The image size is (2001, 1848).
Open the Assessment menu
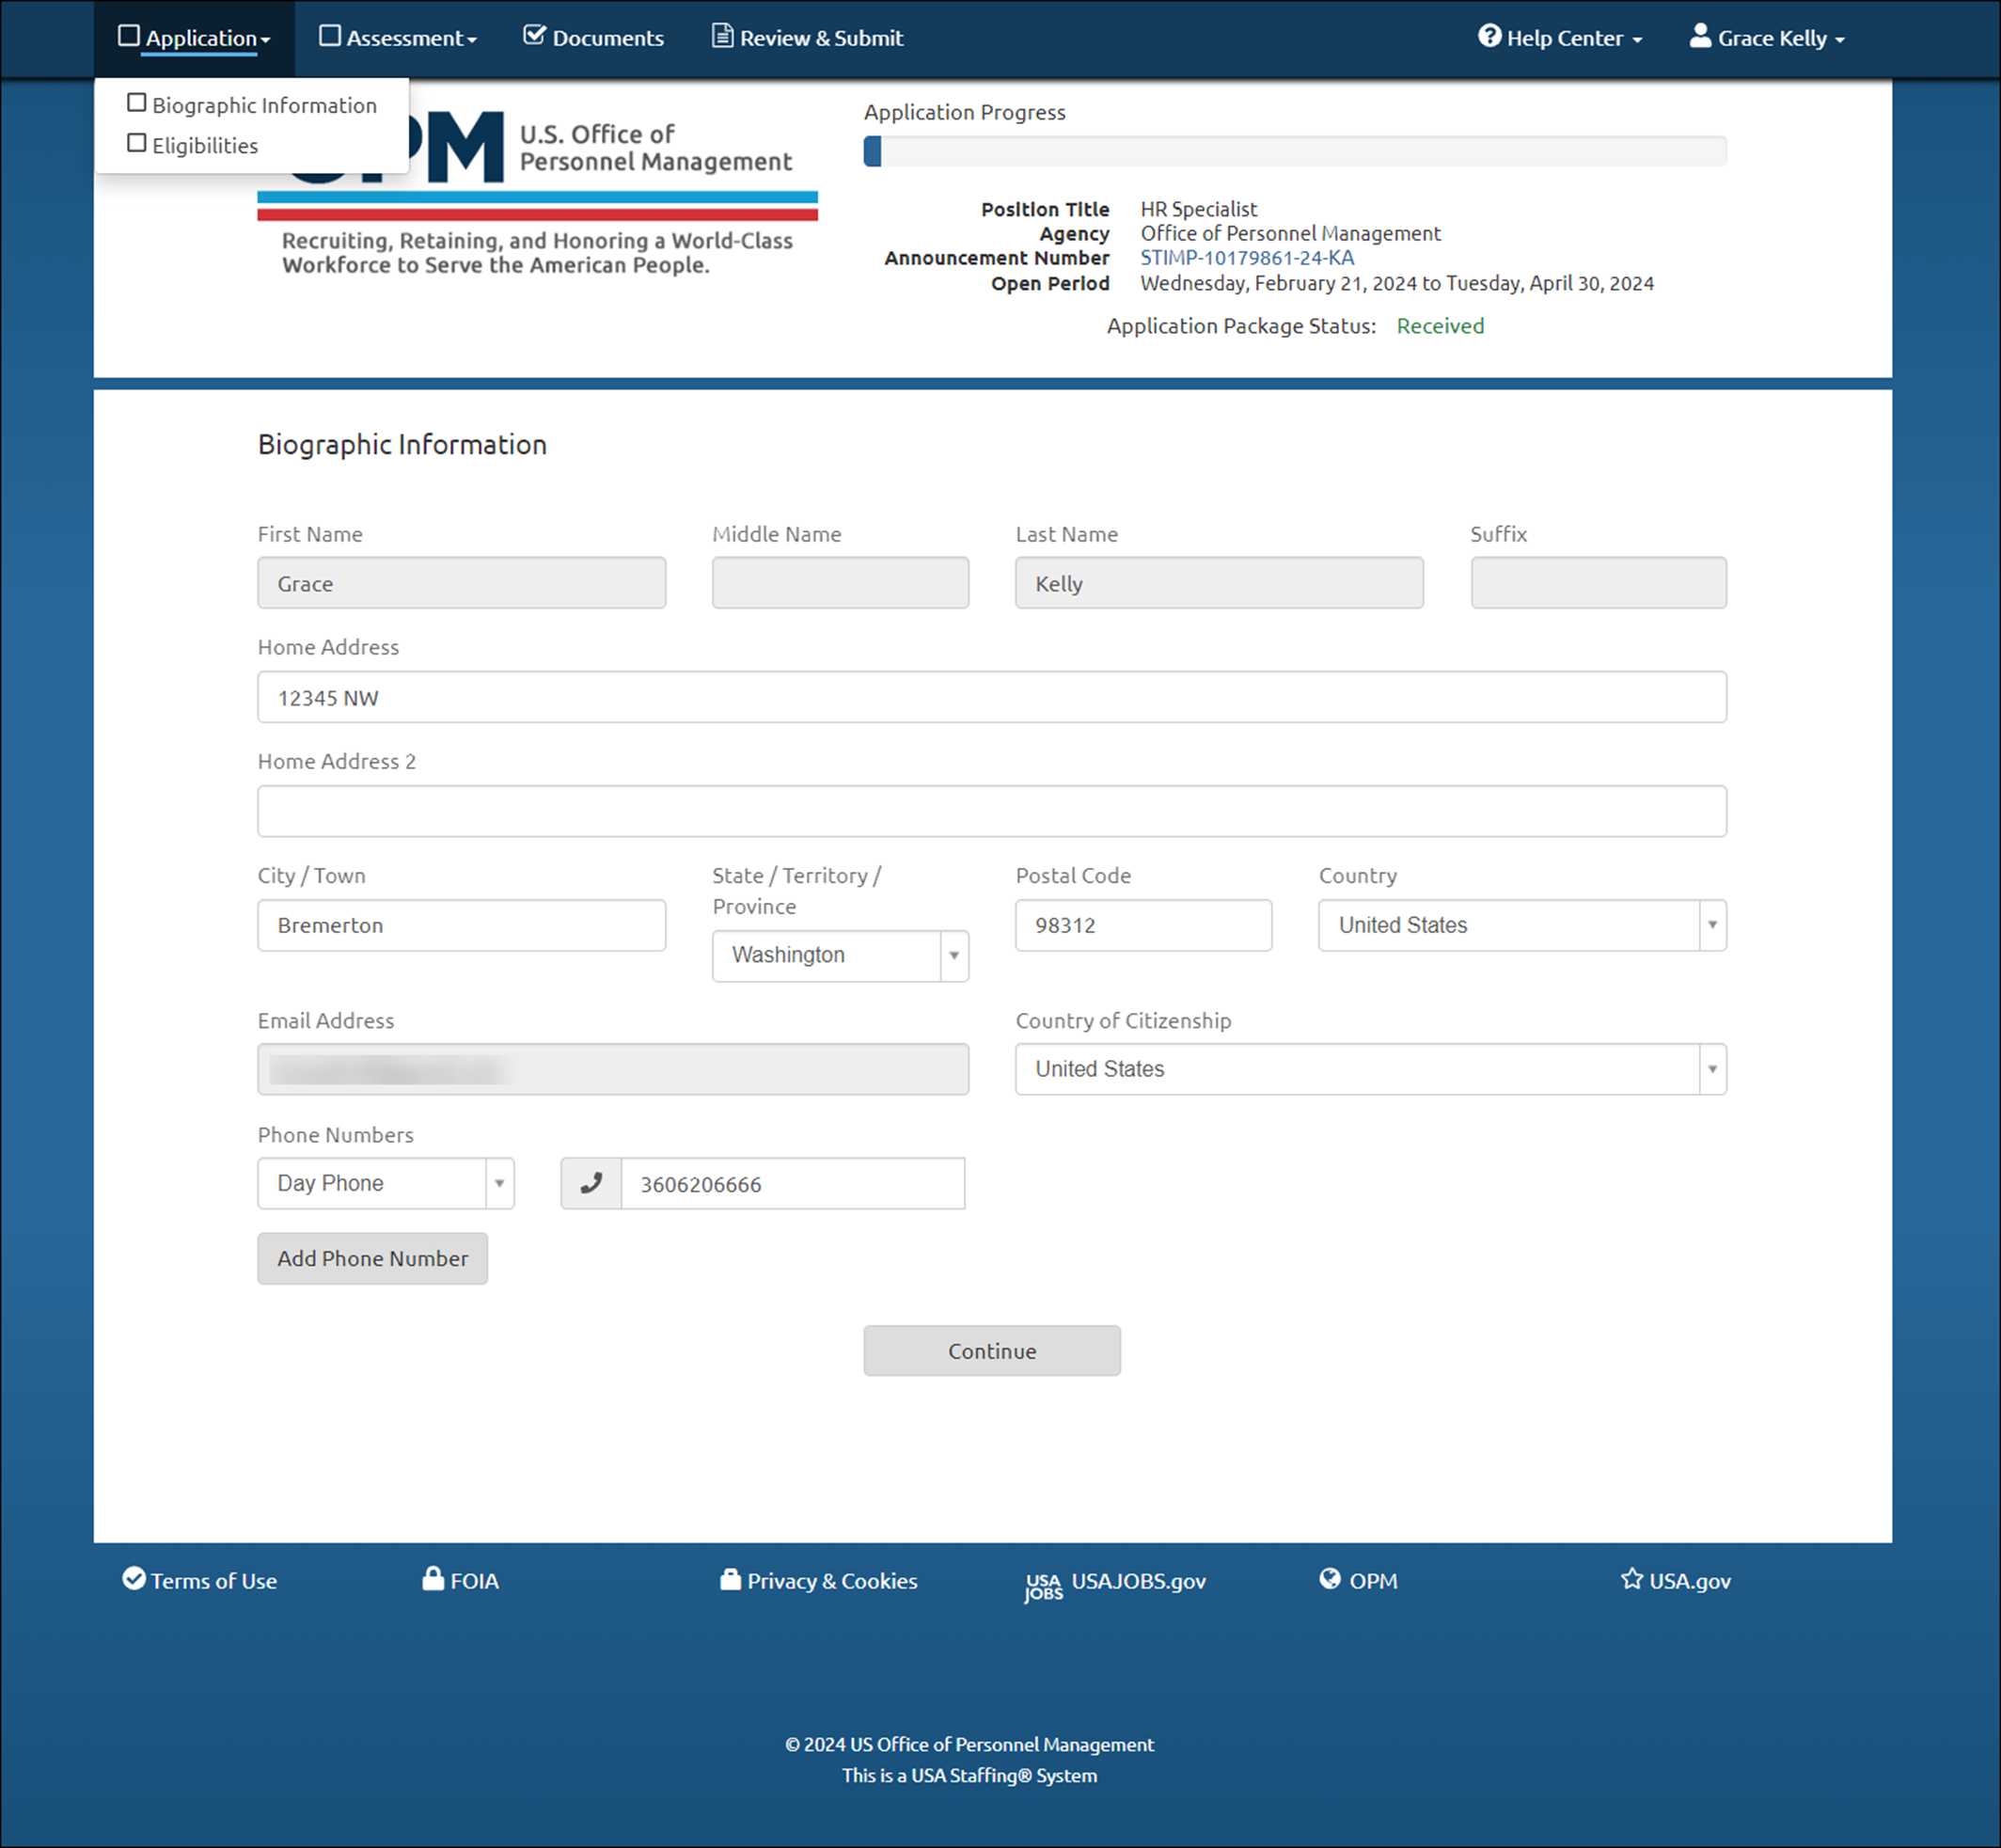click(398, 38)
